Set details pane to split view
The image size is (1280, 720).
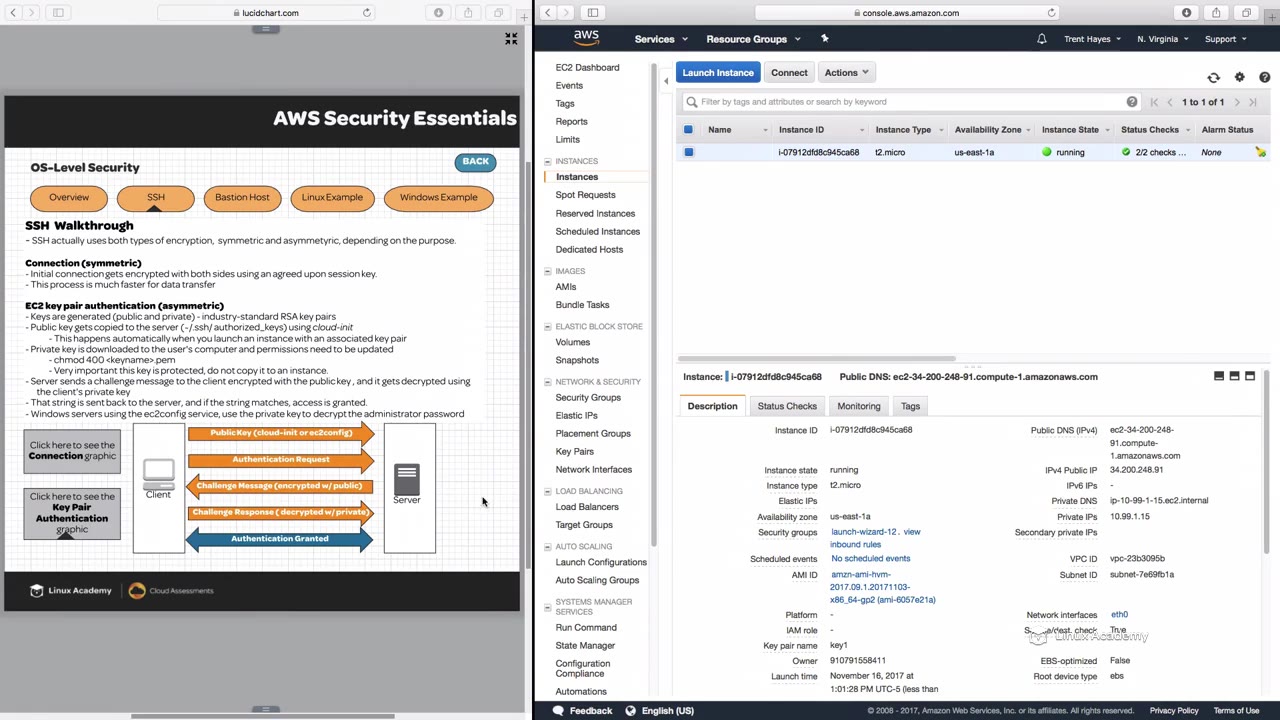[1234, 376]
